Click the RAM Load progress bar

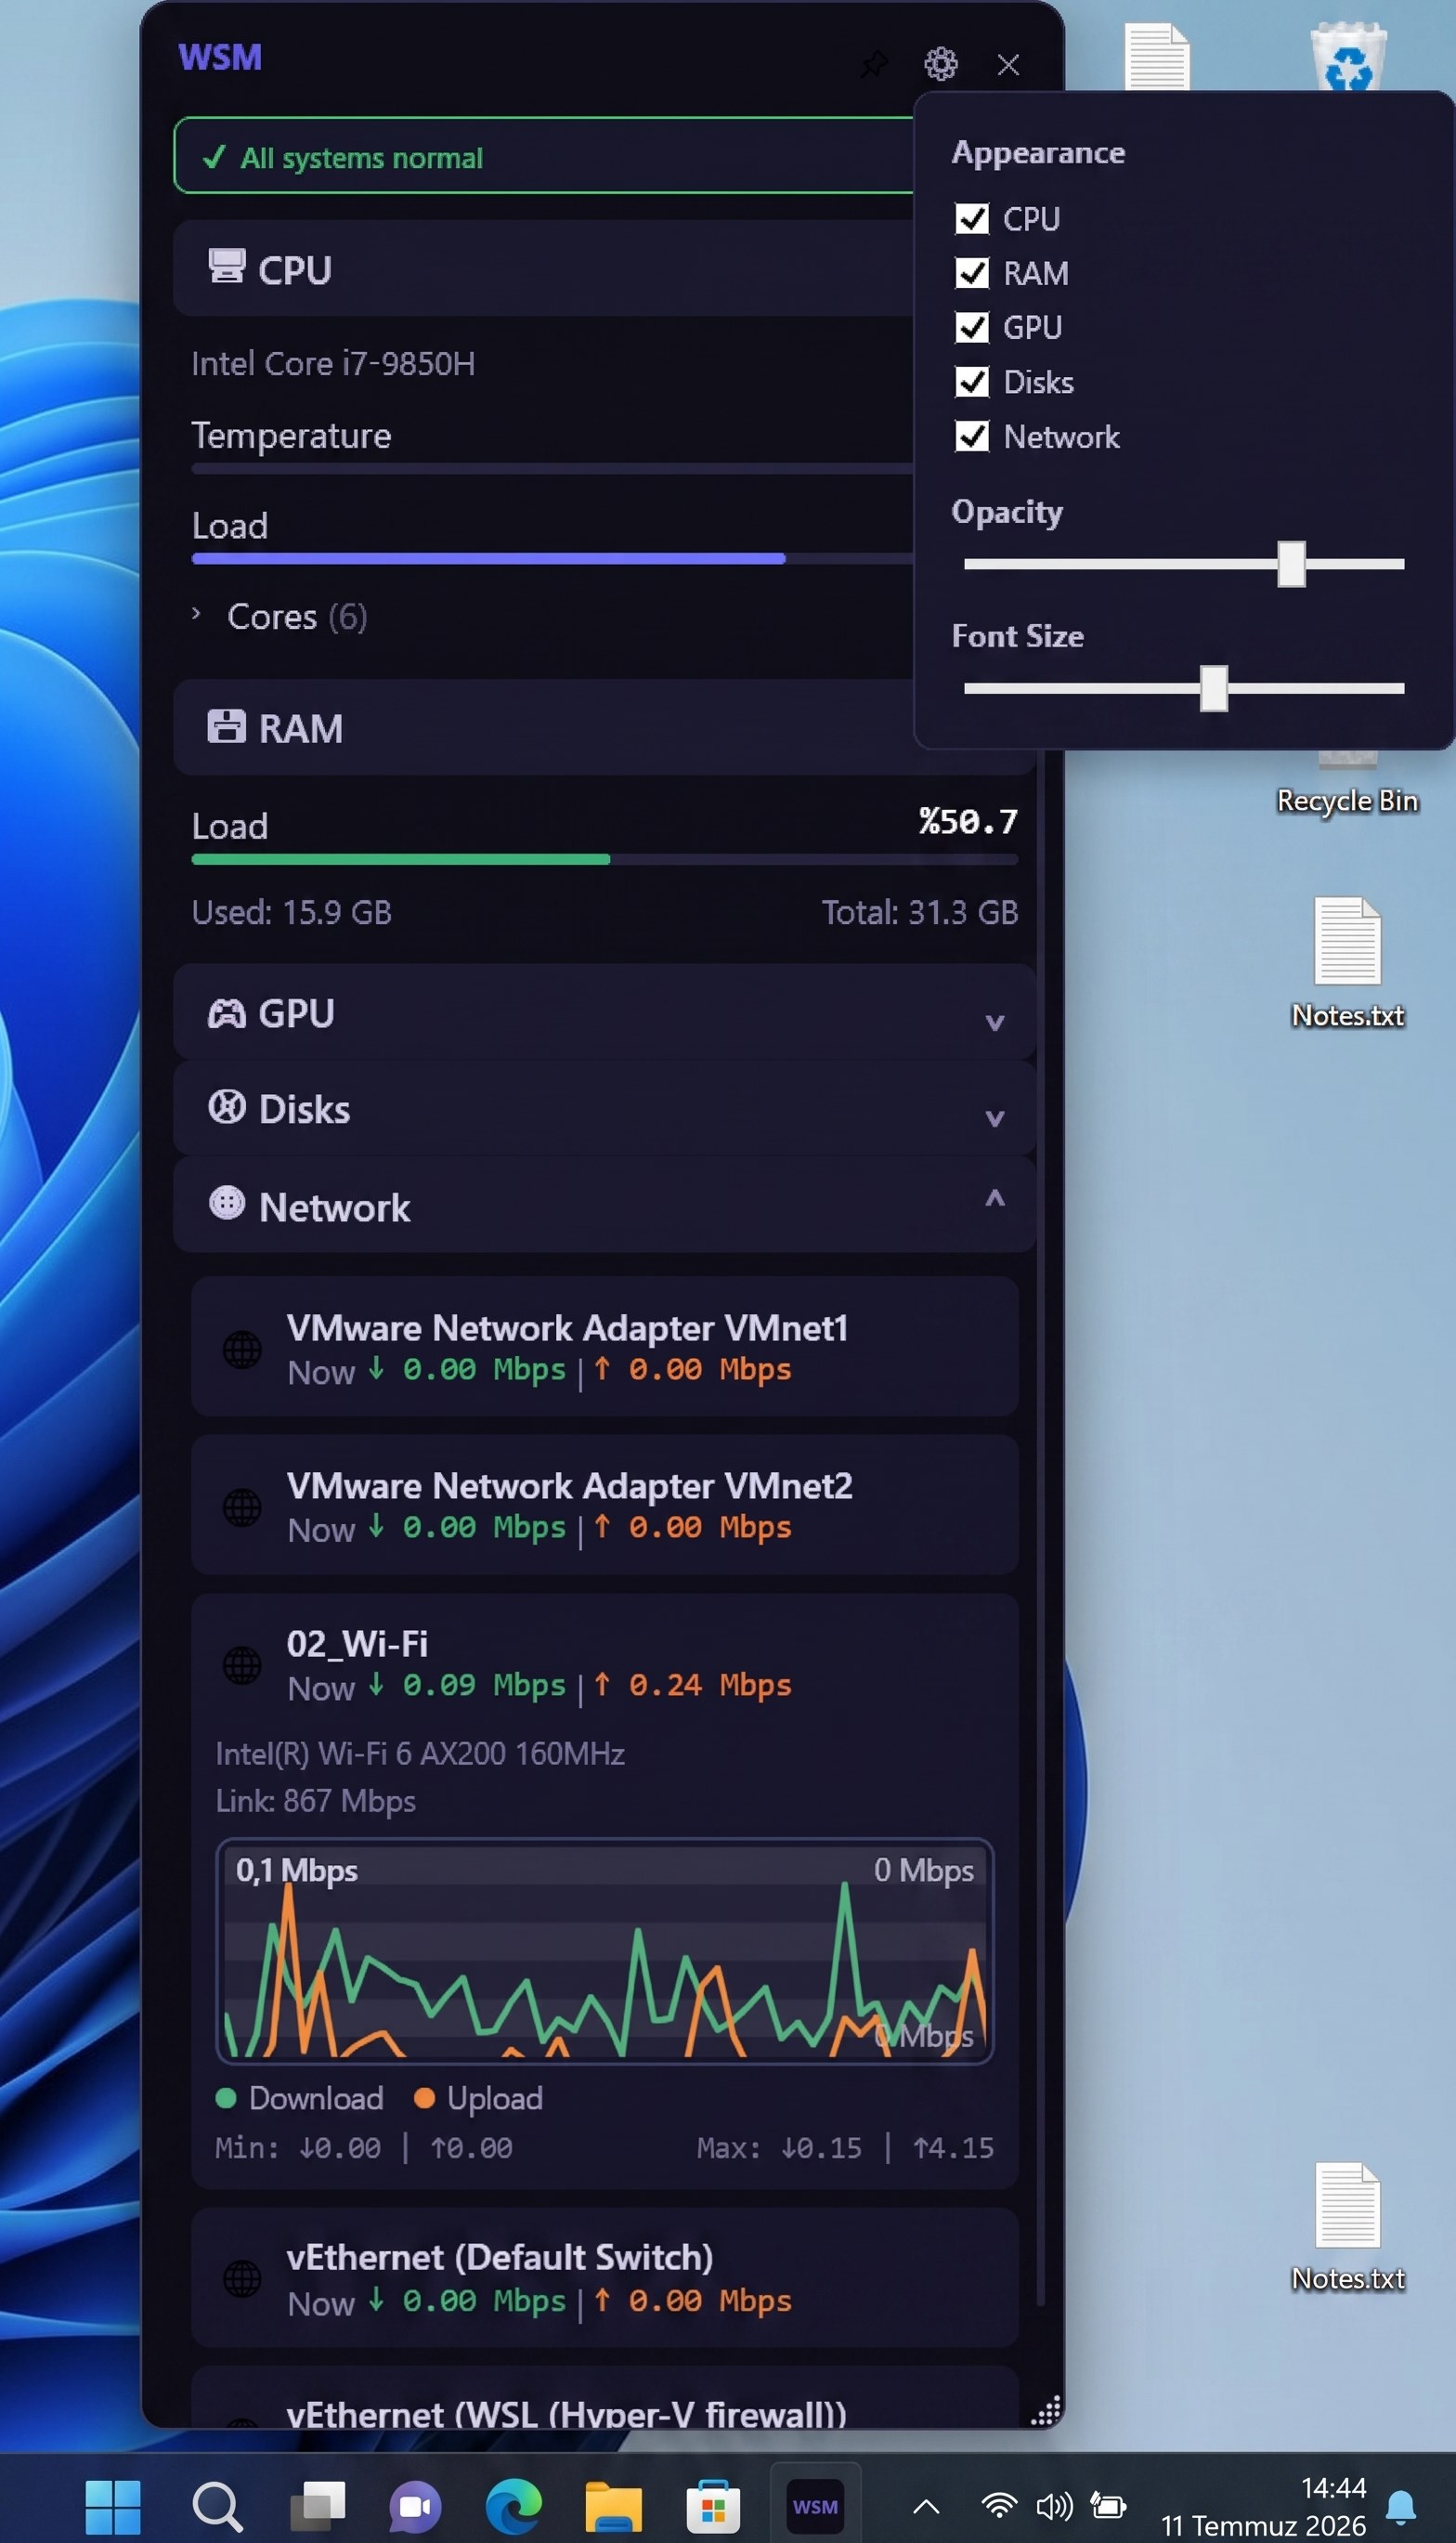pos(605,859)
